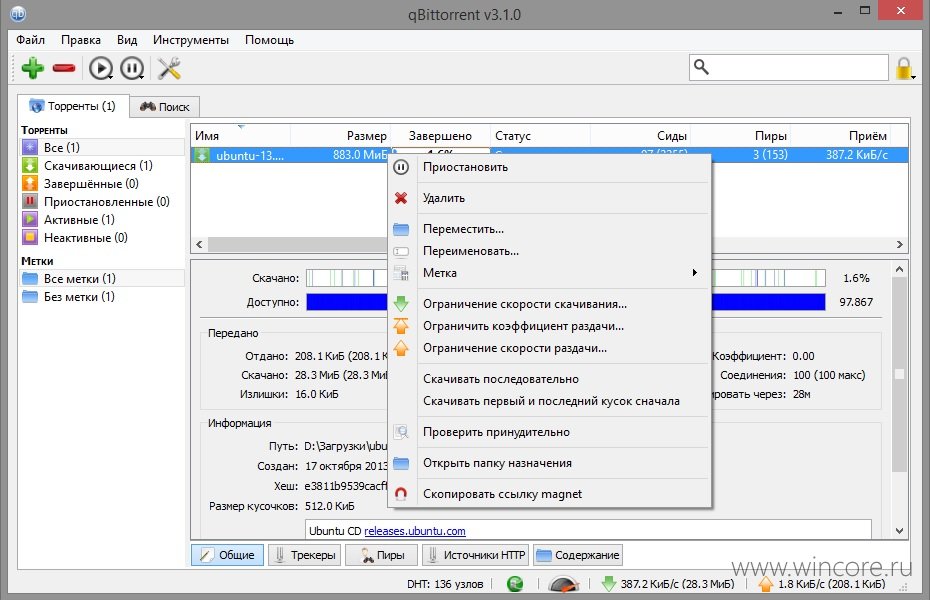Click details panel scroll down arrow
Viewport: 930px width, 600px height.
click(x=899, y=531)
